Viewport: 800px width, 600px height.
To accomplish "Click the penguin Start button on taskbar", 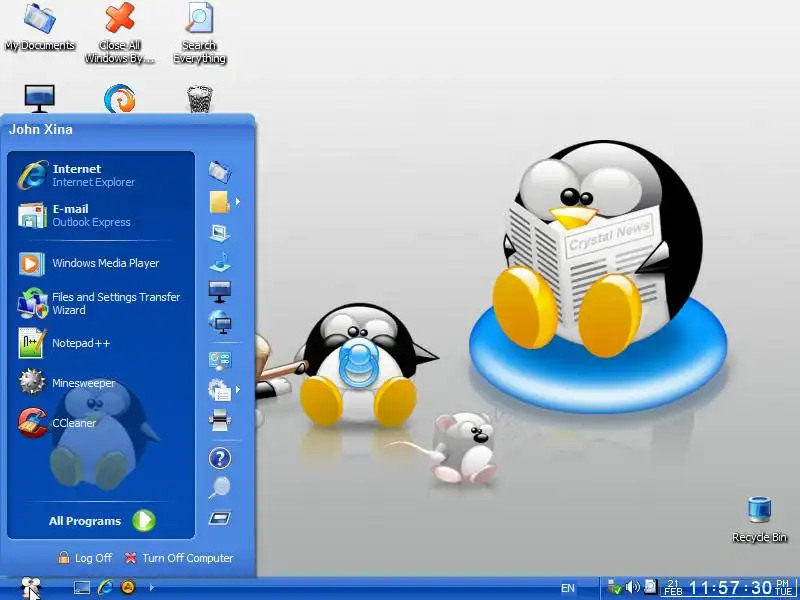I will click(x=31, y=588).
